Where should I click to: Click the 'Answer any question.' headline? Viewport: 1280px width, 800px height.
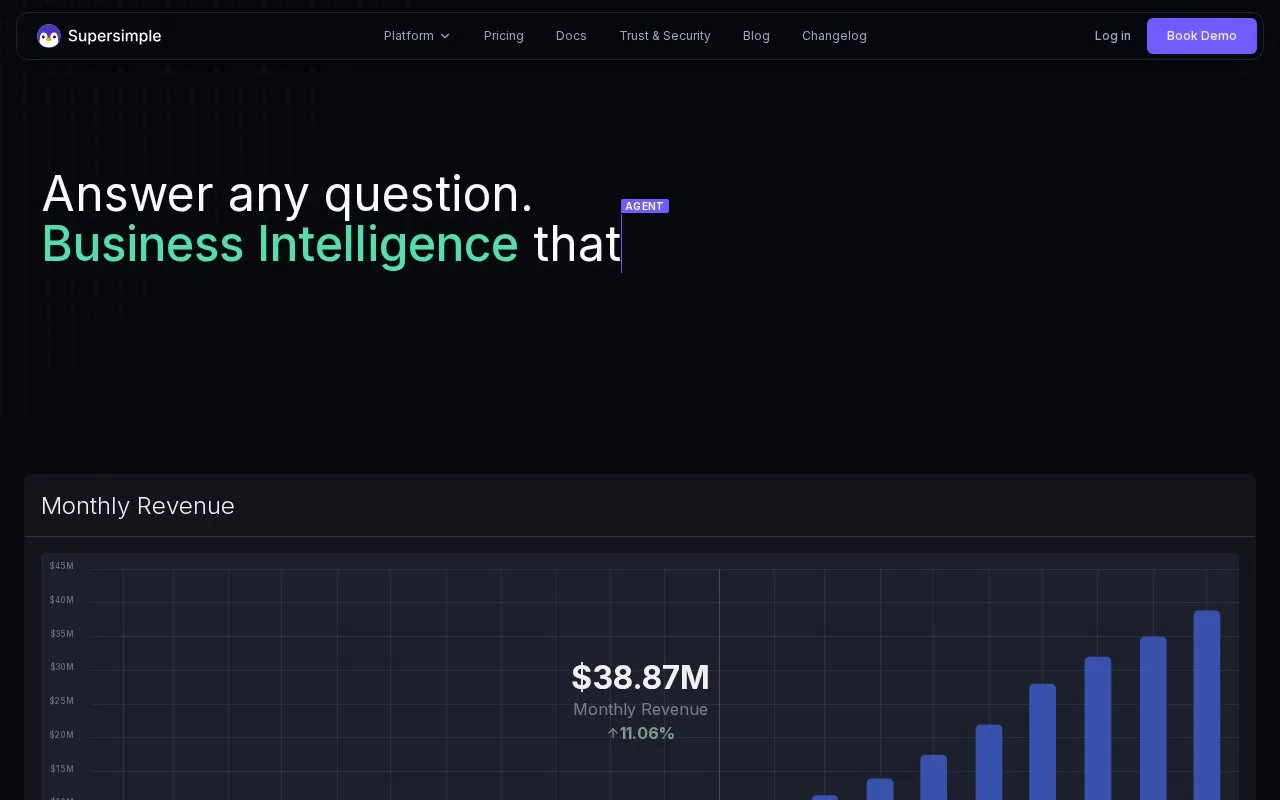[x=288, y=194]
